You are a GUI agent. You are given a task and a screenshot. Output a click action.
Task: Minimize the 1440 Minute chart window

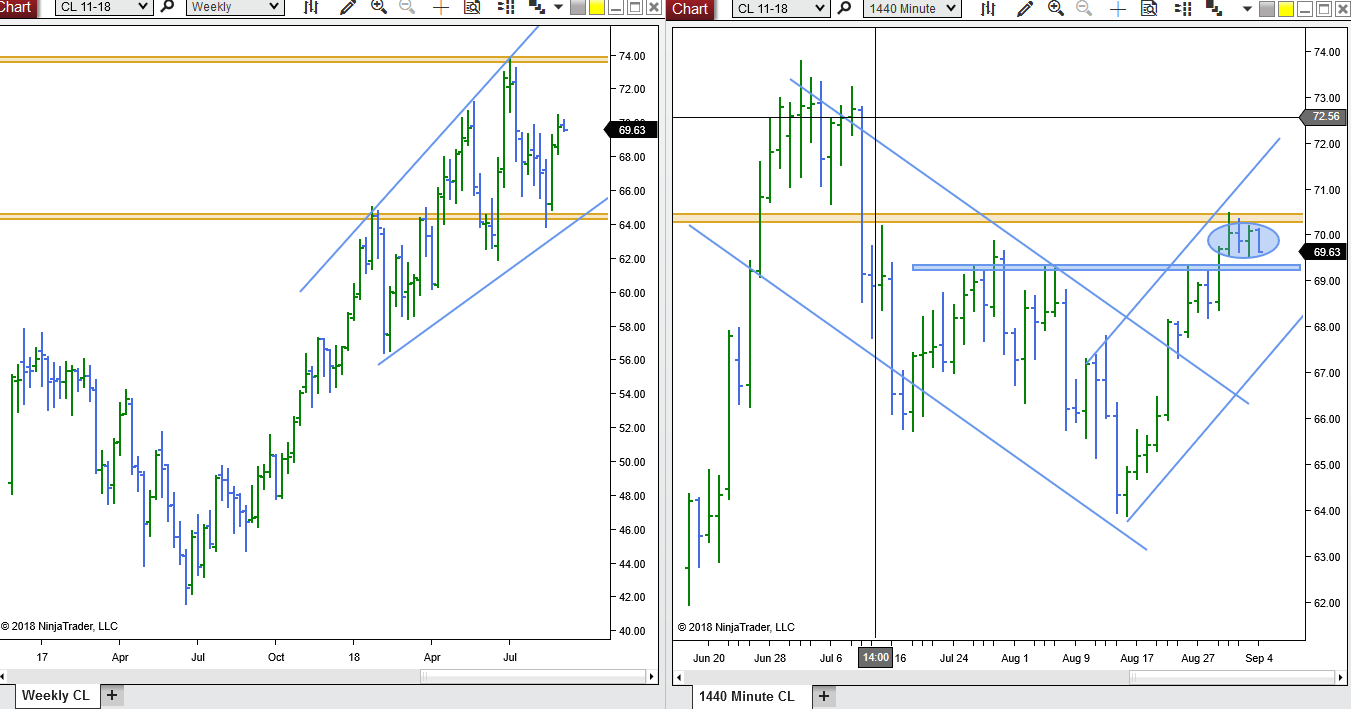point(1305,9)
